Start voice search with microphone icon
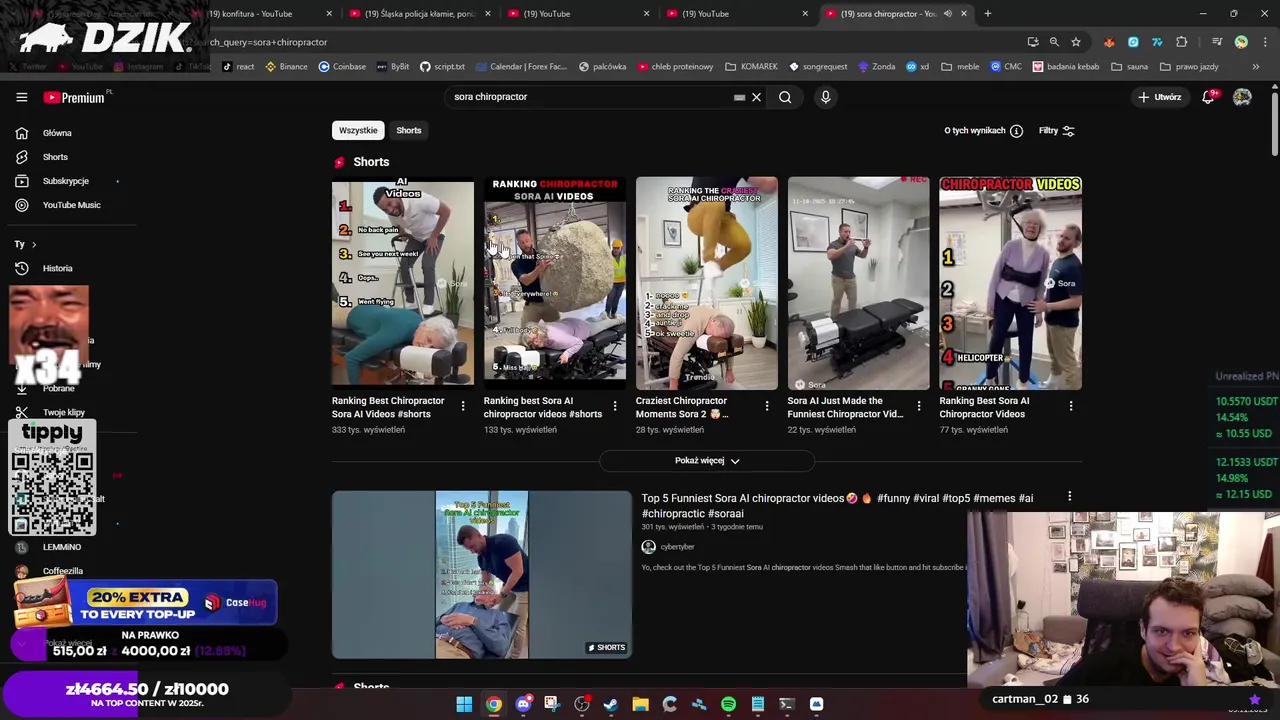This screenshot has width=1280, height=720. point(825,97)
